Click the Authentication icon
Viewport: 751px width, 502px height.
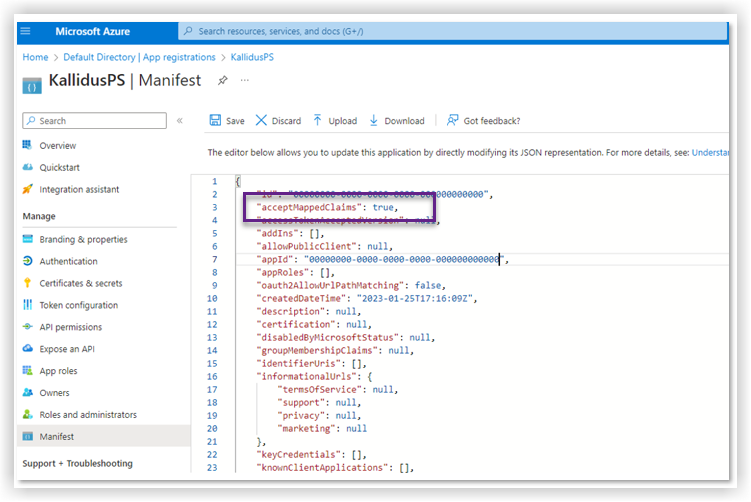pos(28,261)
